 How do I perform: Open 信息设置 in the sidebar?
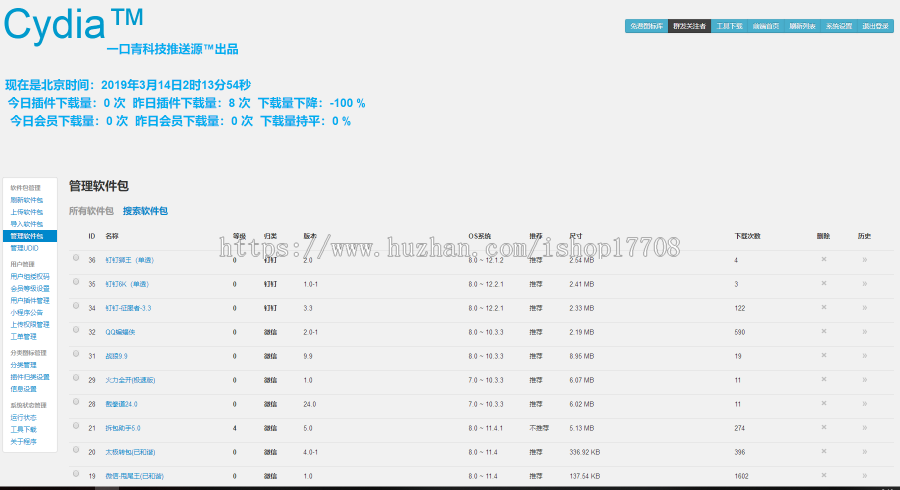point(23,389)
